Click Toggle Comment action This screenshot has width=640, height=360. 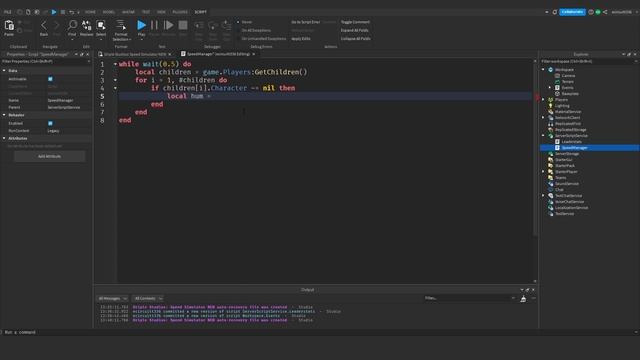pyautogui.click(x=355, y=22)
